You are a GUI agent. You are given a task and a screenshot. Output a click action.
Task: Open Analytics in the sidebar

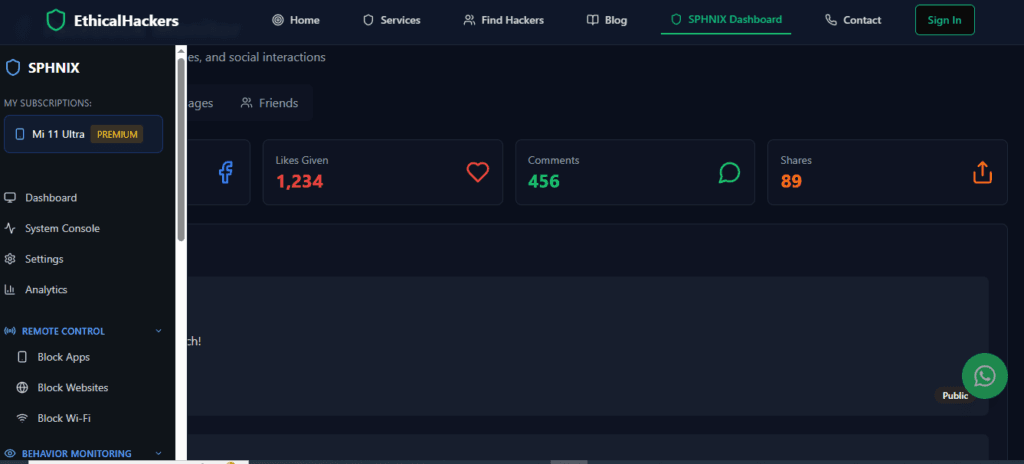[84, 290]
